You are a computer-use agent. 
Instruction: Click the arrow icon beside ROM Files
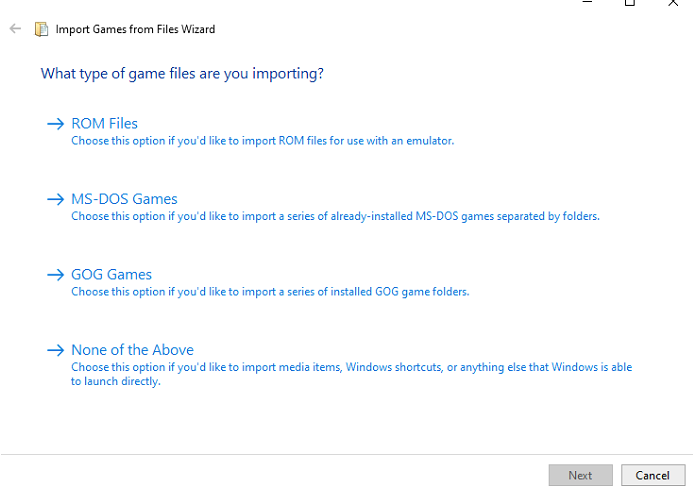pyautogui.click(x=56, y=124)
